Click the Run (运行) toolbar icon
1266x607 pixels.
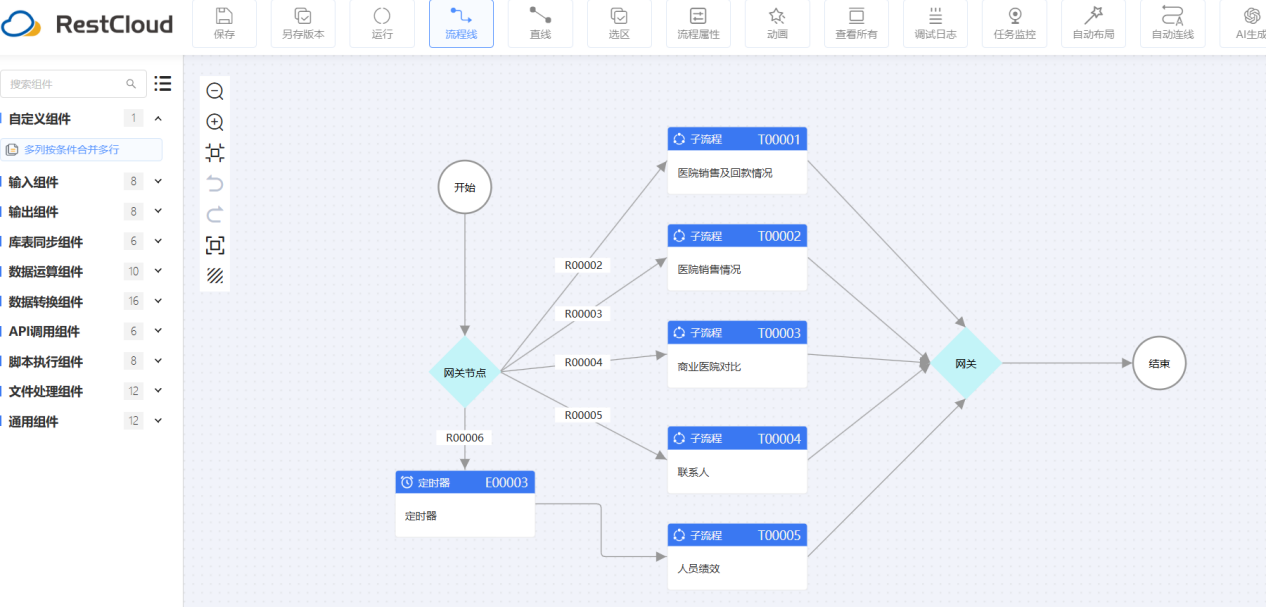click(382, 23)
